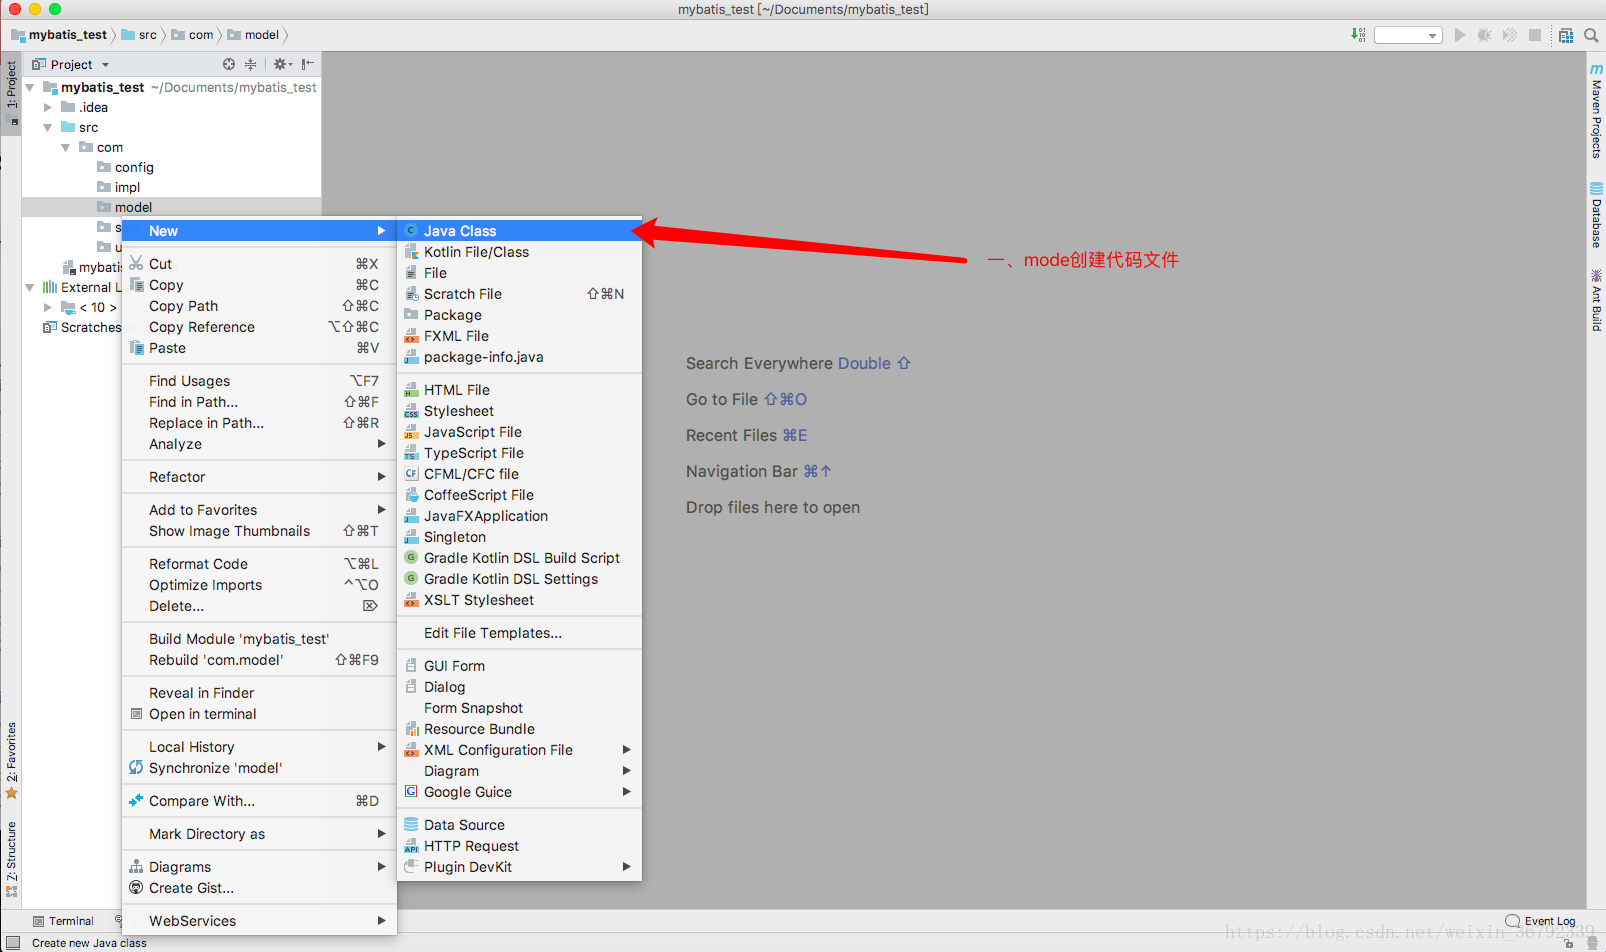Open the Event Log
The height and width of the screenshot is (952, 1606).
(1541, 921)
